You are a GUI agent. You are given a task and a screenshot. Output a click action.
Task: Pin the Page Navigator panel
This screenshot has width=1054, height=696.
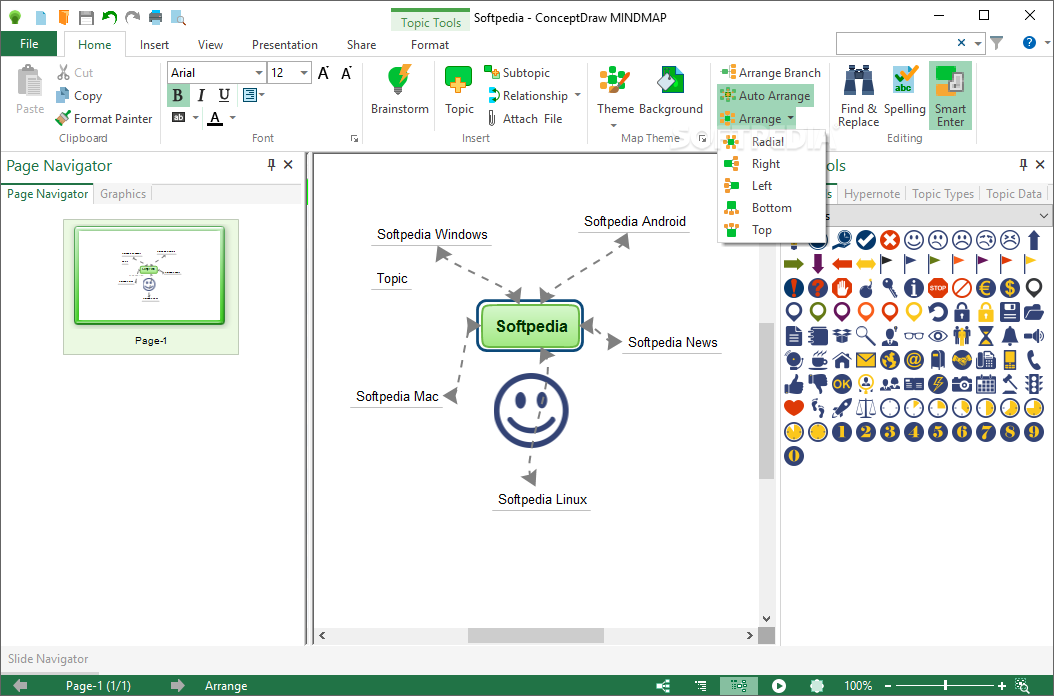[271, 165]
